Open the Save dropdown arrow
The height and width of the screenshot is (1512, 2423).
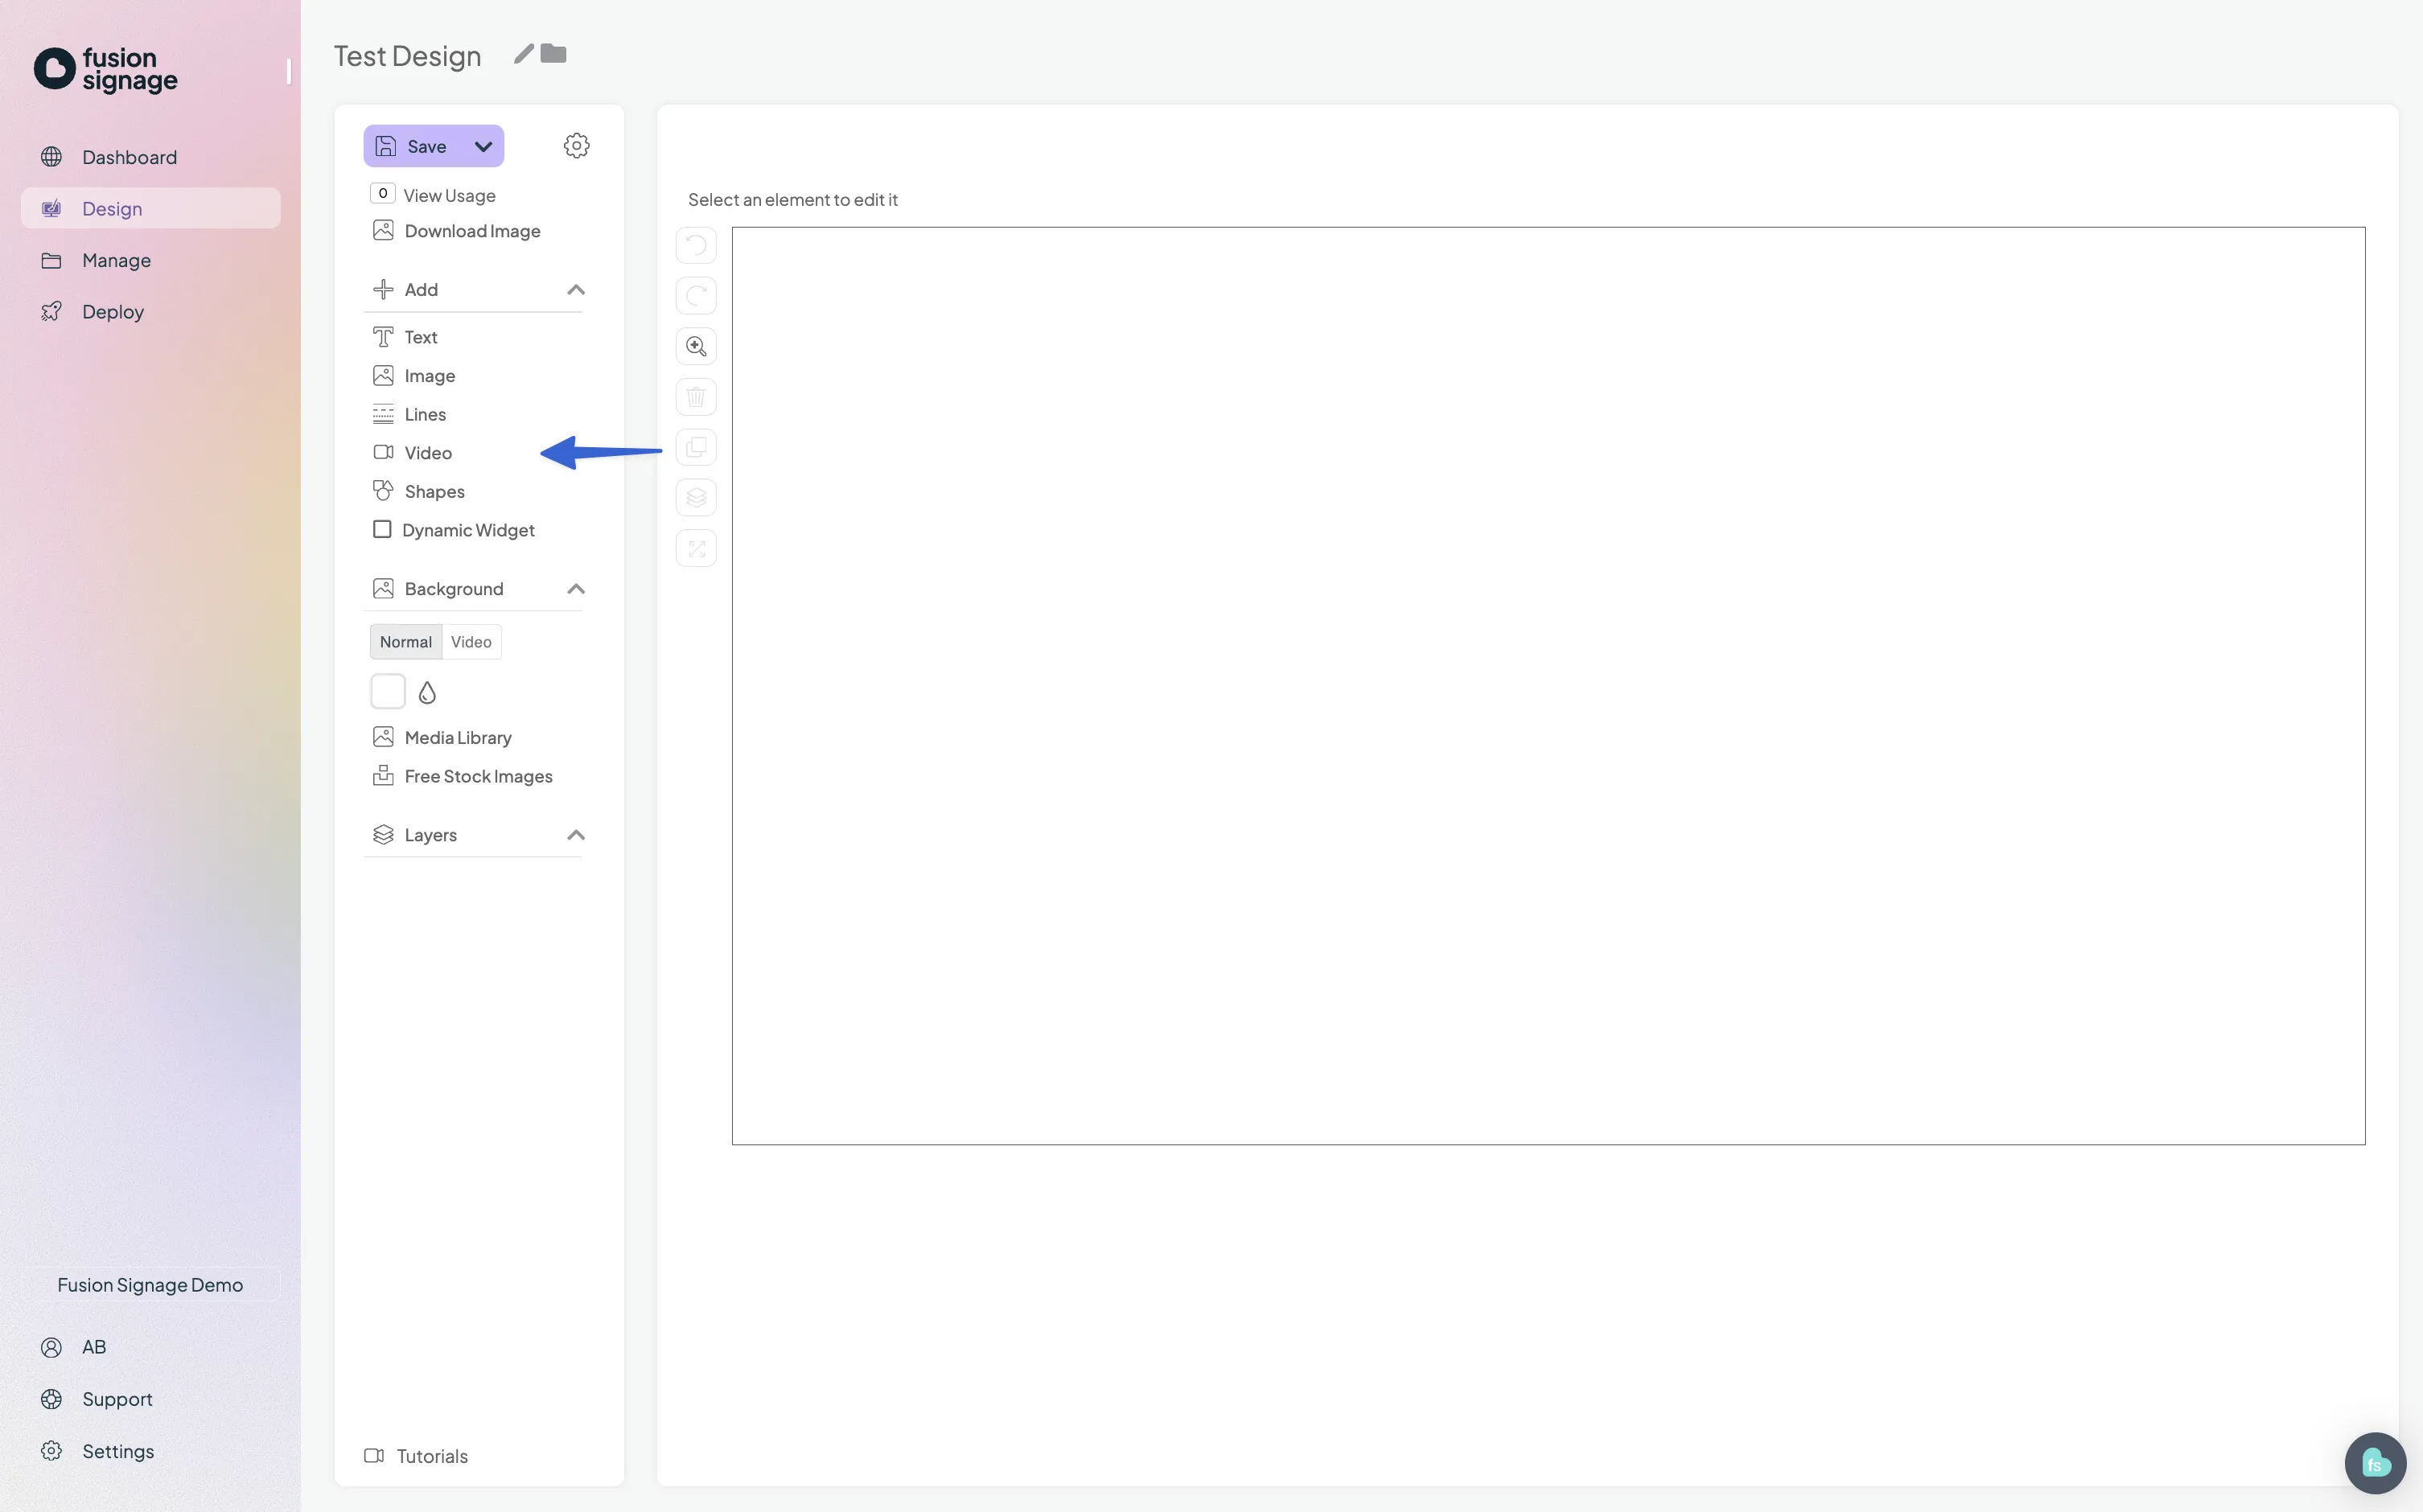483,146
